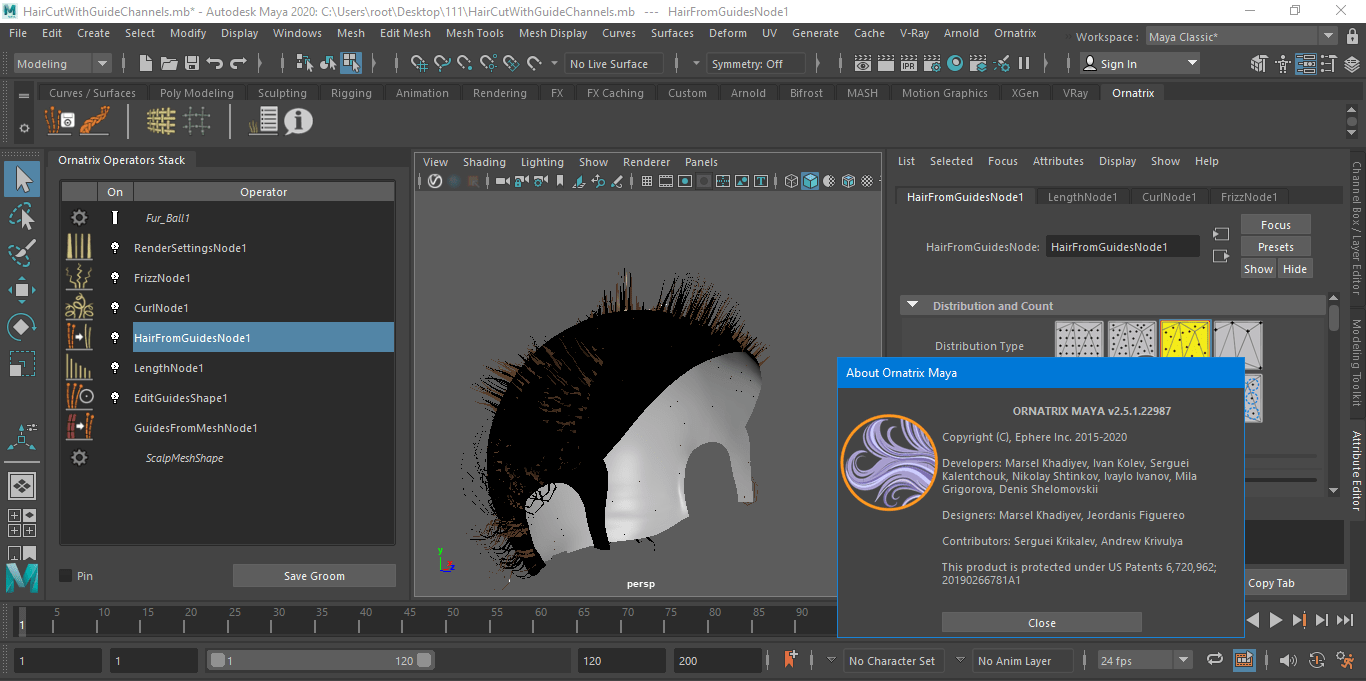Close the About Ornatrix Maya dialog
The image size is (1366, 681).
pyautogui.click(x=1041, y=623)
